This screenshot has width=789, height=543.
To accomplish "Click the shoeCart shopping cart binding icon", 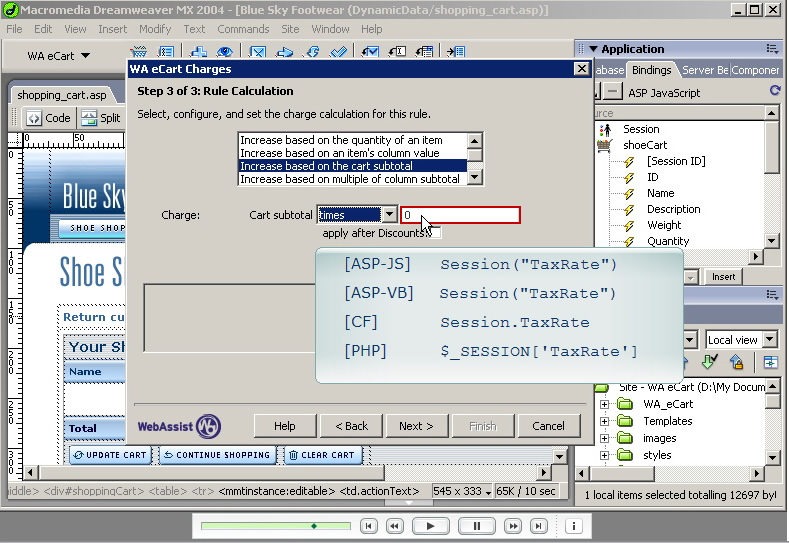I will [x=604, y=145].
